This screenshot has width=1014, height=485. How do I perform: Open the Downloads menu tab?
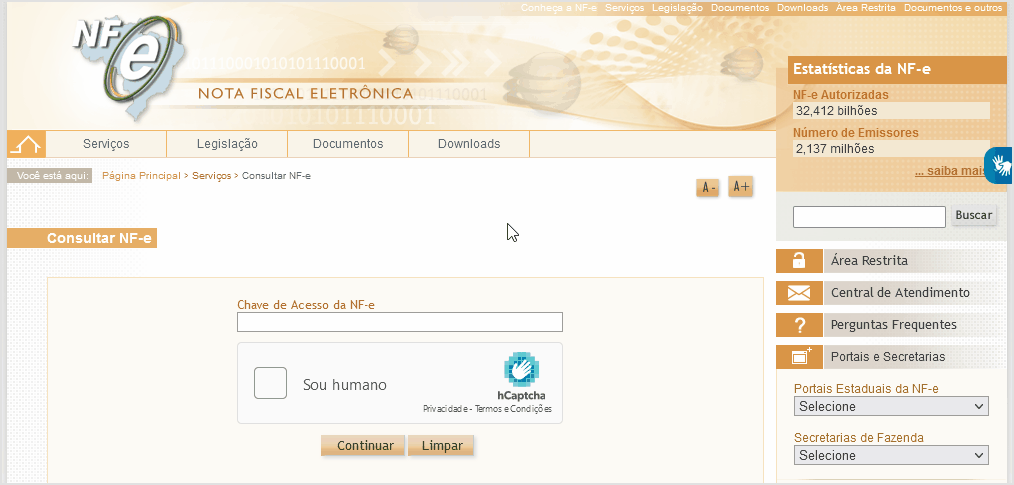click(x=469, y=144)
